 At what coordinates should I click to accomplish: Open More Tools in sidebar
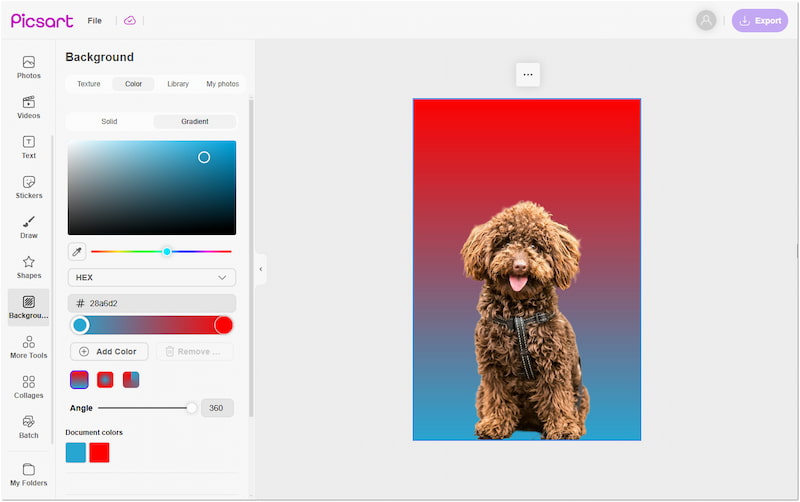pyautogui.click(x=29, y=347)
